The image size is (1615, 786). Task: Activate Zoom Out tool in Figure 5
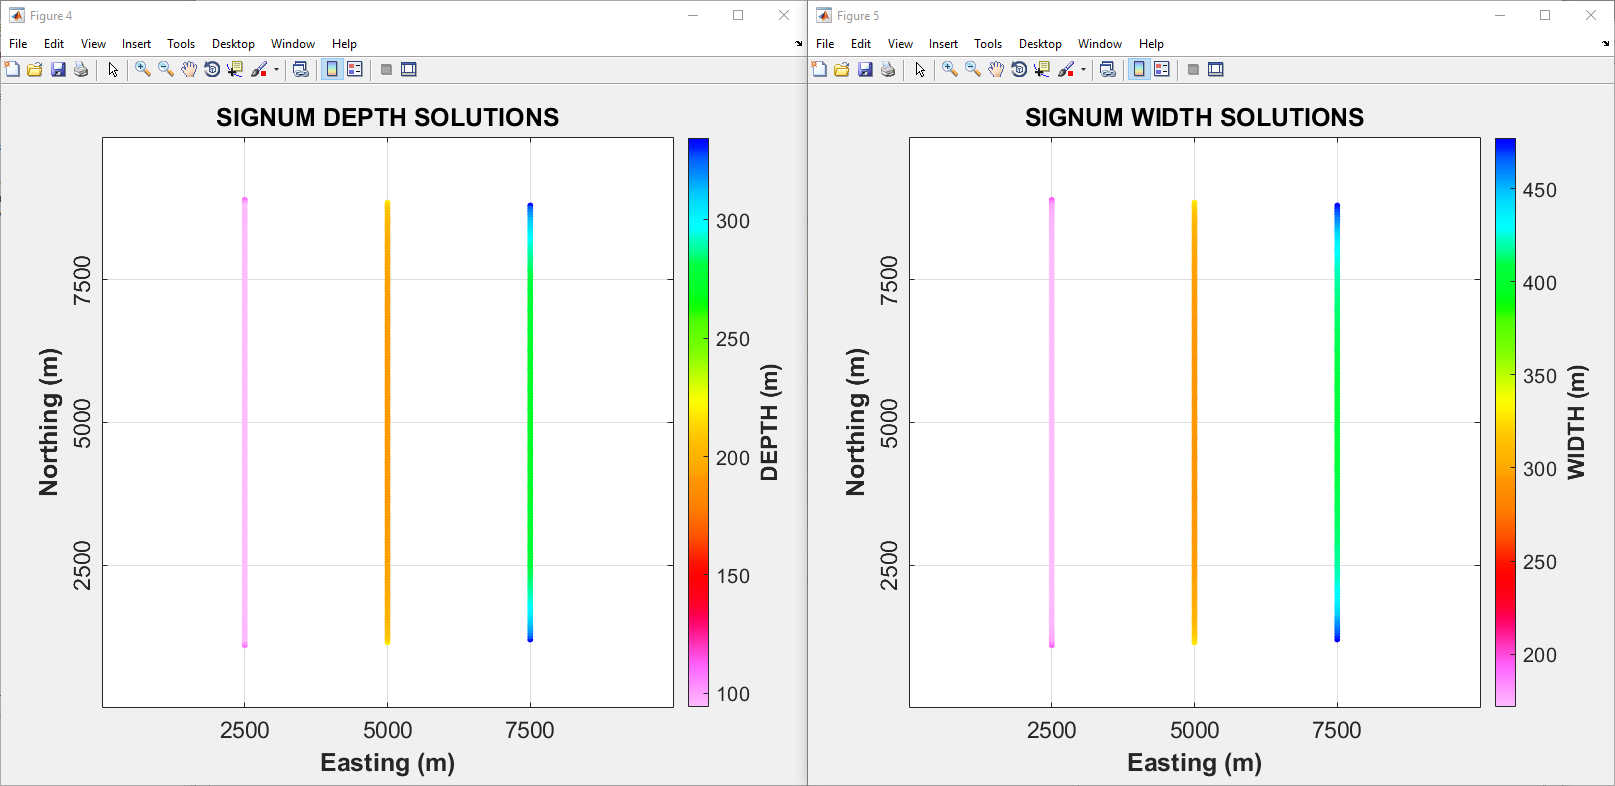973,69
